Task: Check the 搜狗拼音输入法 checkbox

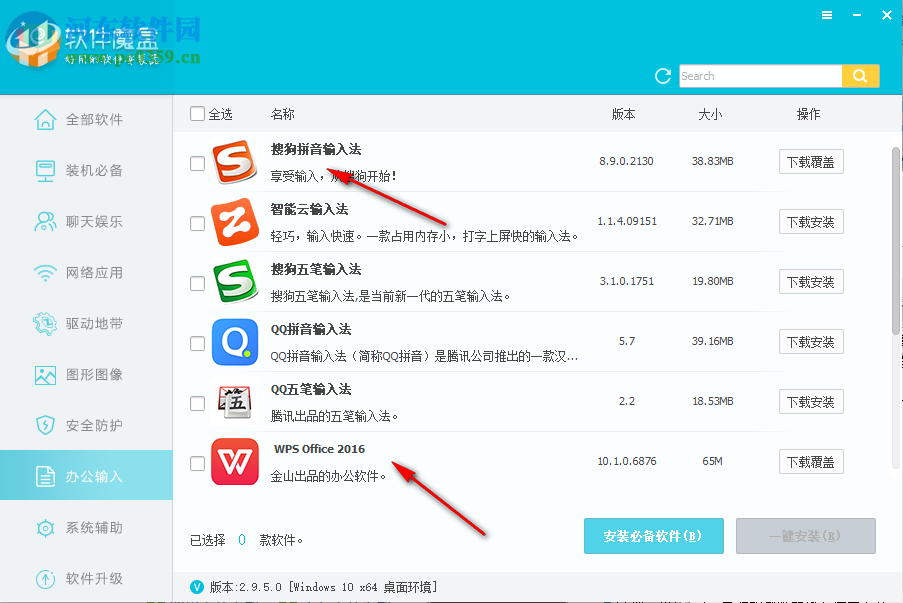Action: [x=197, y=162]
